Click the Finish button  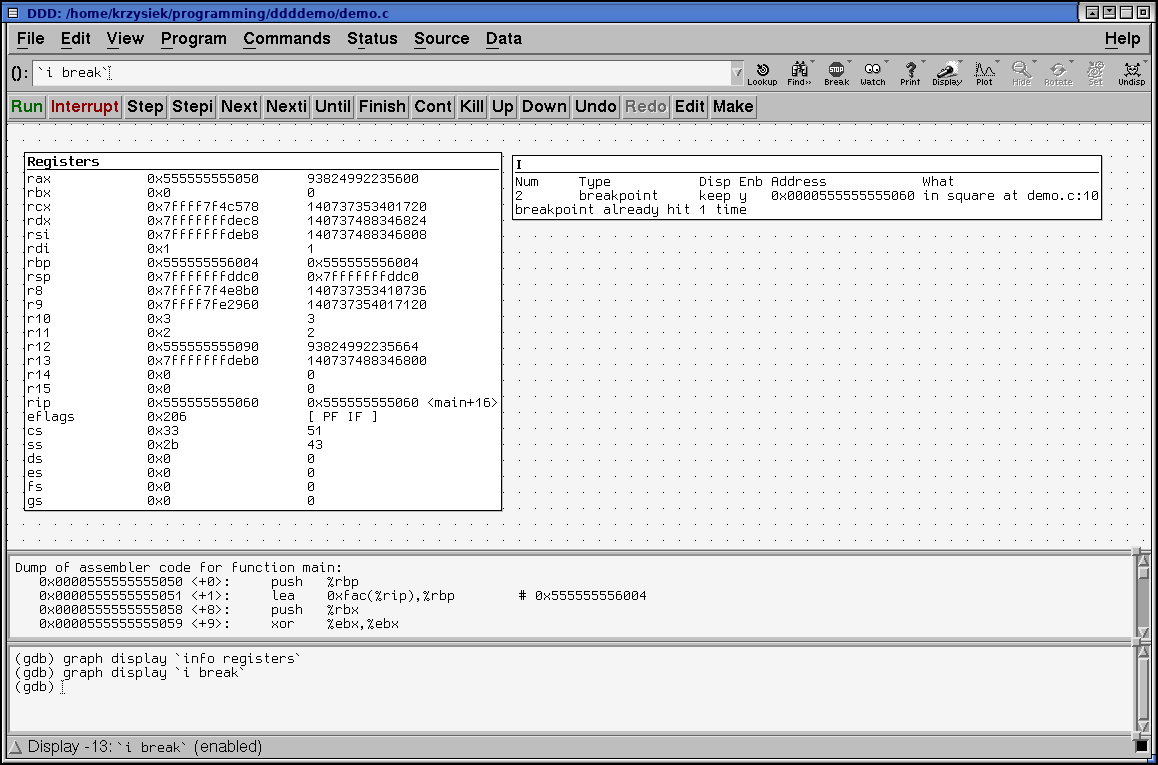click(382, 106)
